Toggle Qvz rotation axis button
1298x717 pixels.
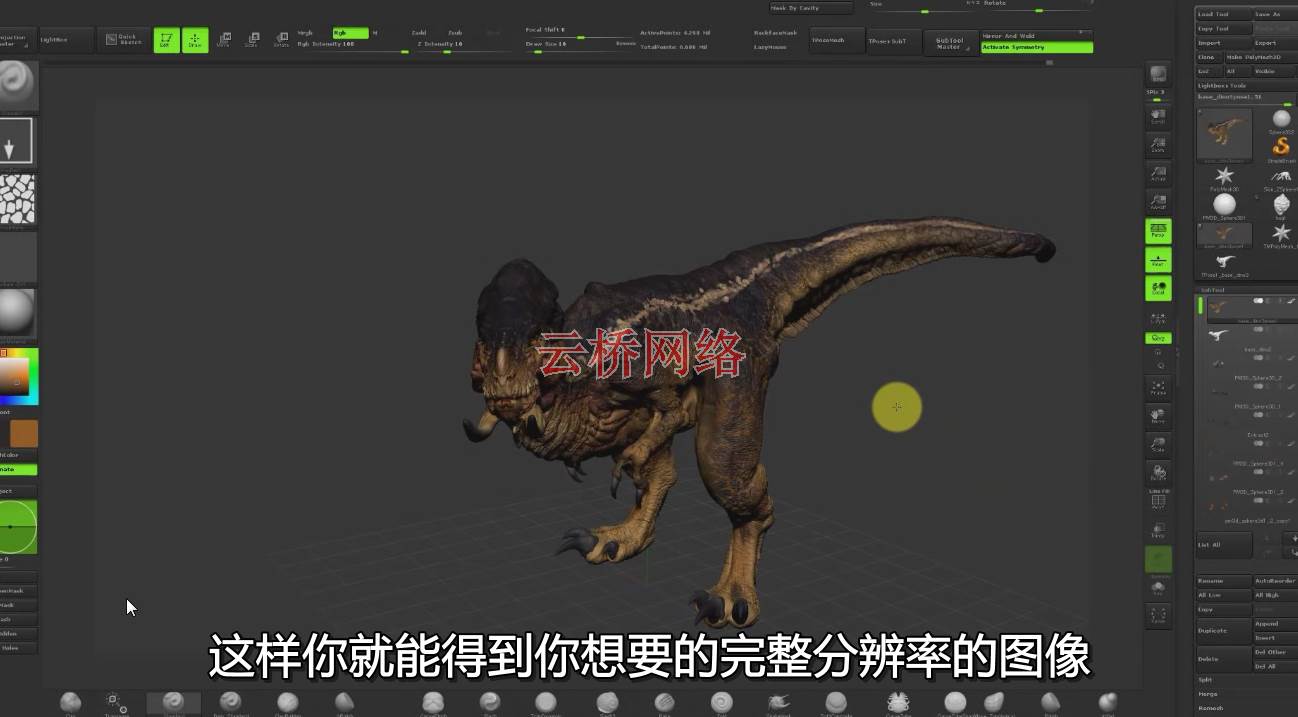1158,339
